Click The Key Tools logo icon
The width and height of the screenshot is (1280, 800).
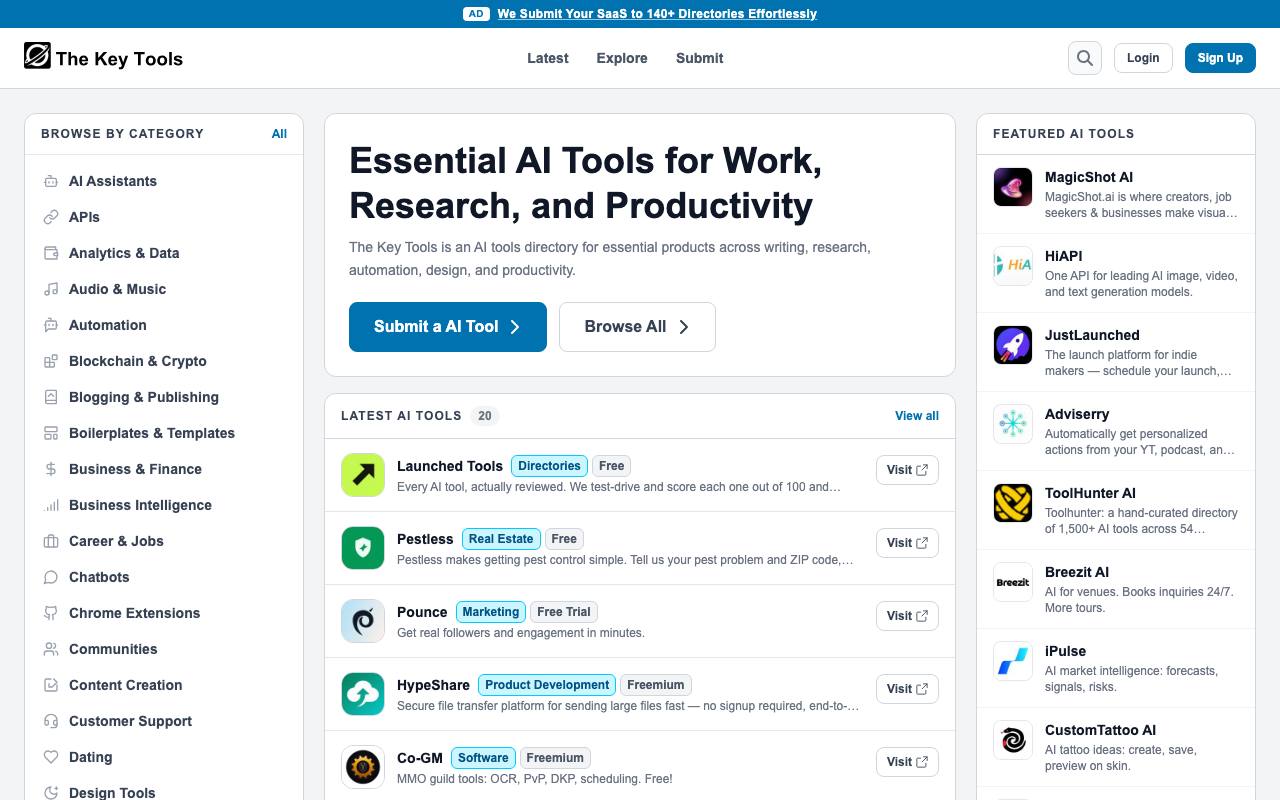tap(37, 56)
